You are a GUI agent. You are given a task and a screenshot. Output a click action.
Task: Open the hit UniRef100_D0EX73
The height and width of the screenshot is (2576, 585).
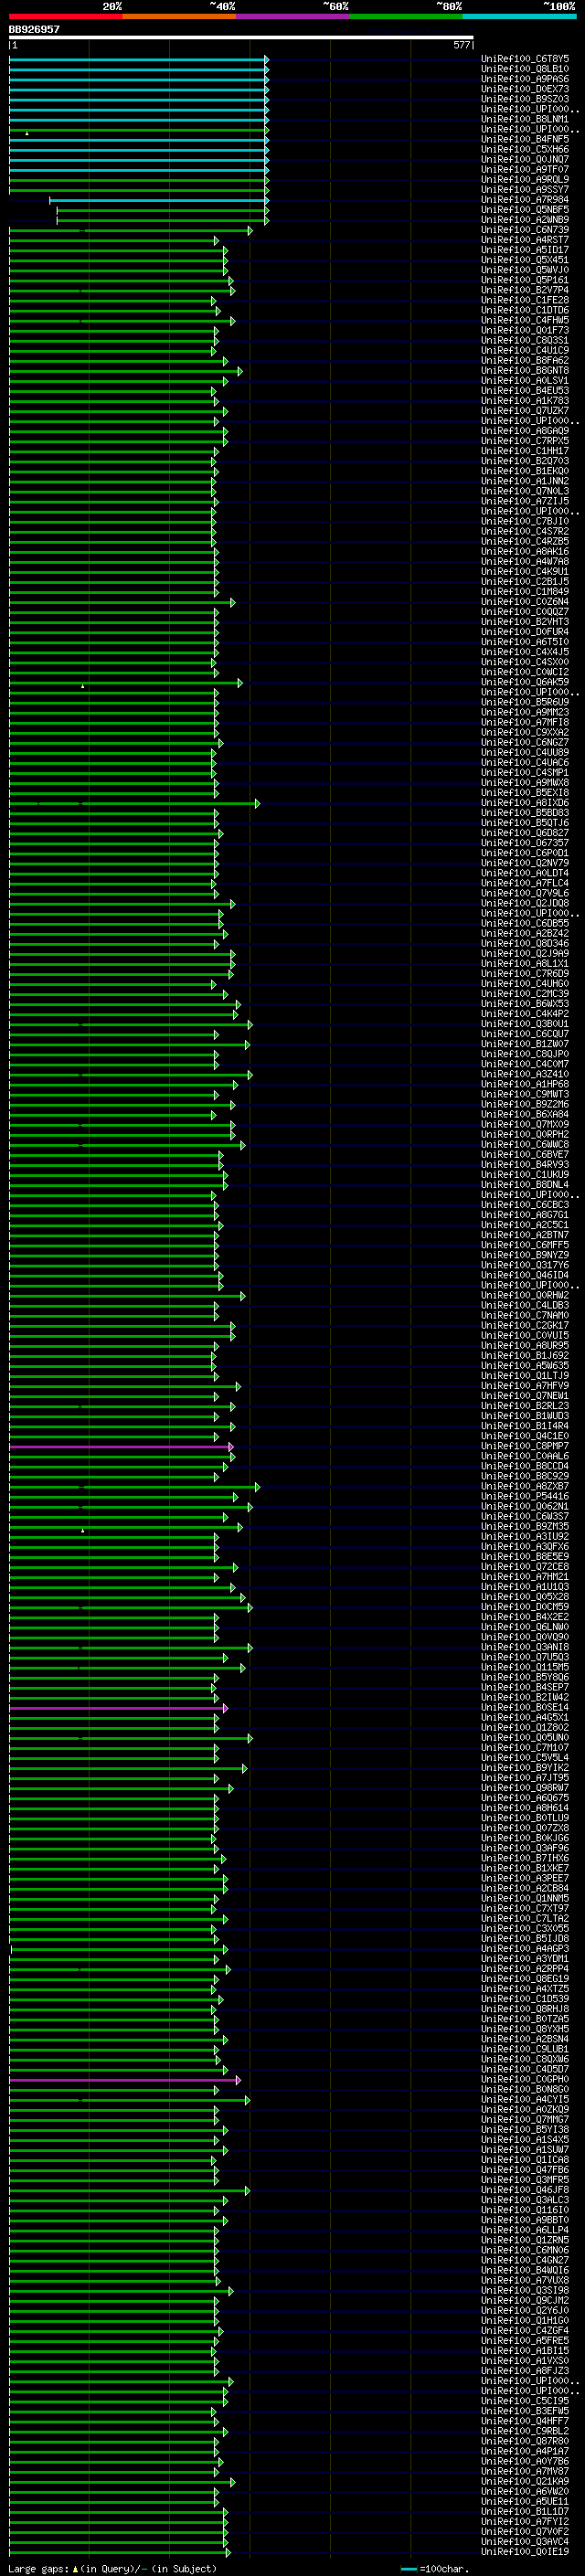(525, 89)
